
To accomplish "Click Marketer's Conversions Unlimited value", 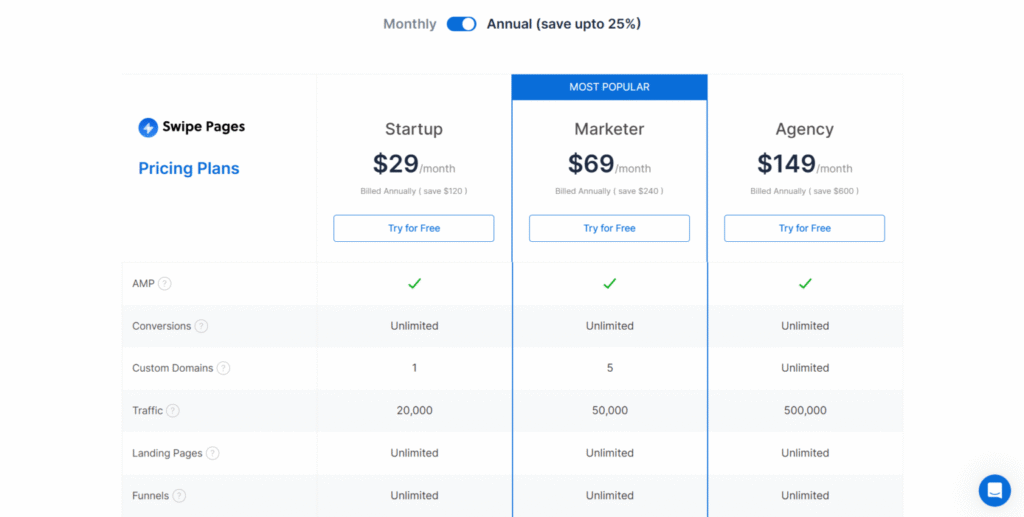I will (609, 326).
